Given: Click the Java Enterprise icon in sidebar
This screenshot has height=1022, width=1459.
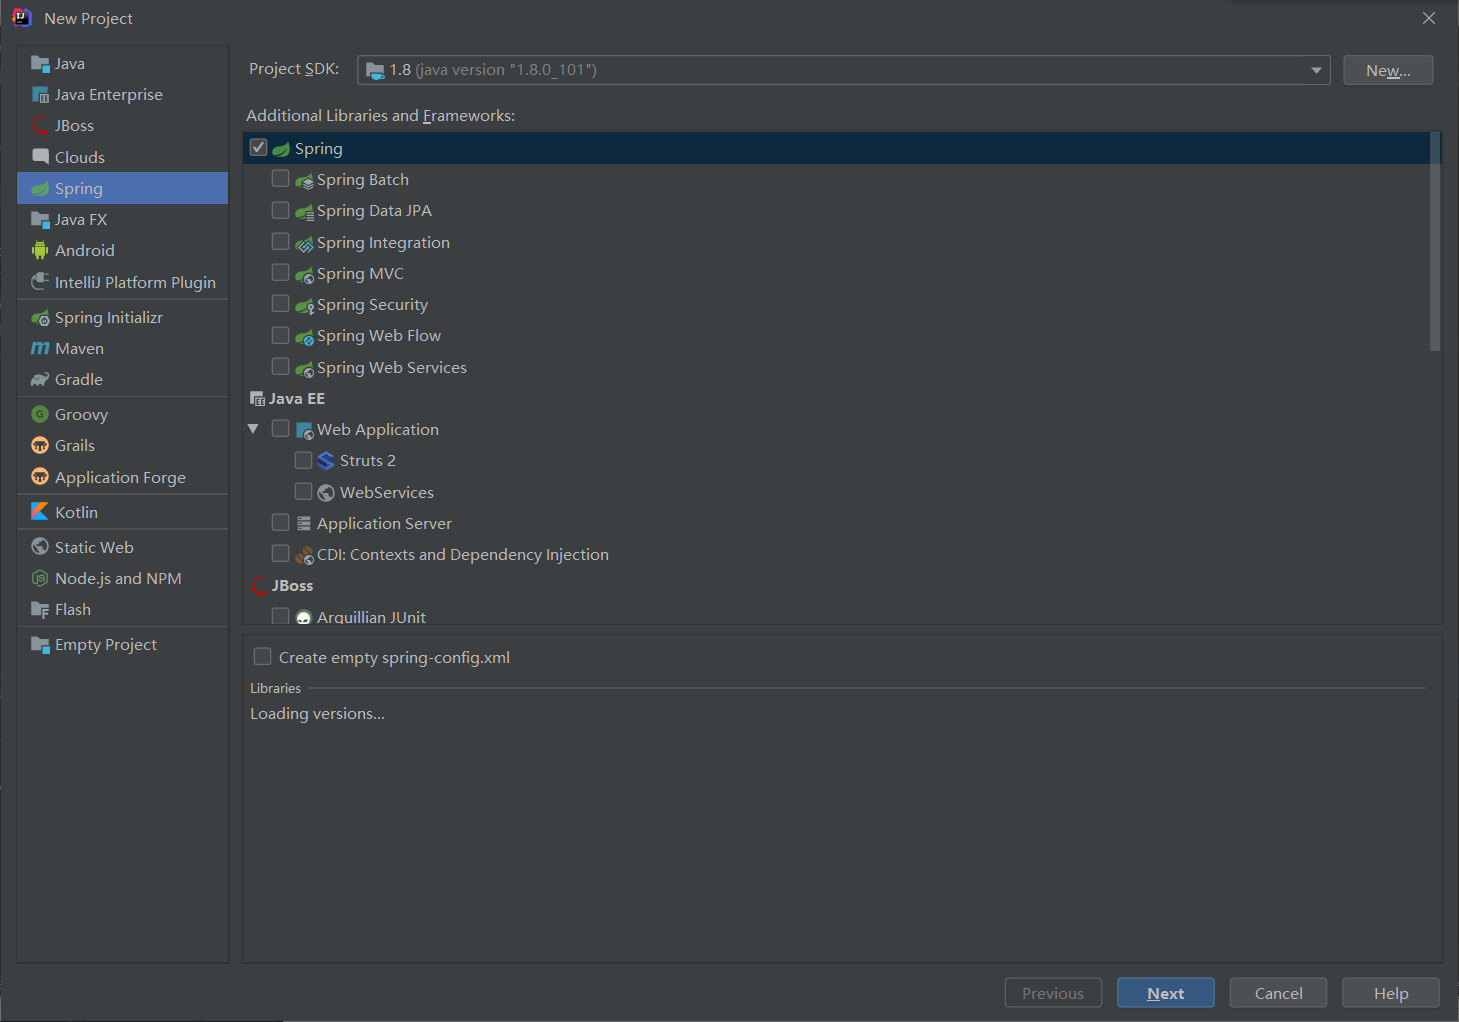Looking at the screenshot, I should pyautogui.click(x=40, y=95).
